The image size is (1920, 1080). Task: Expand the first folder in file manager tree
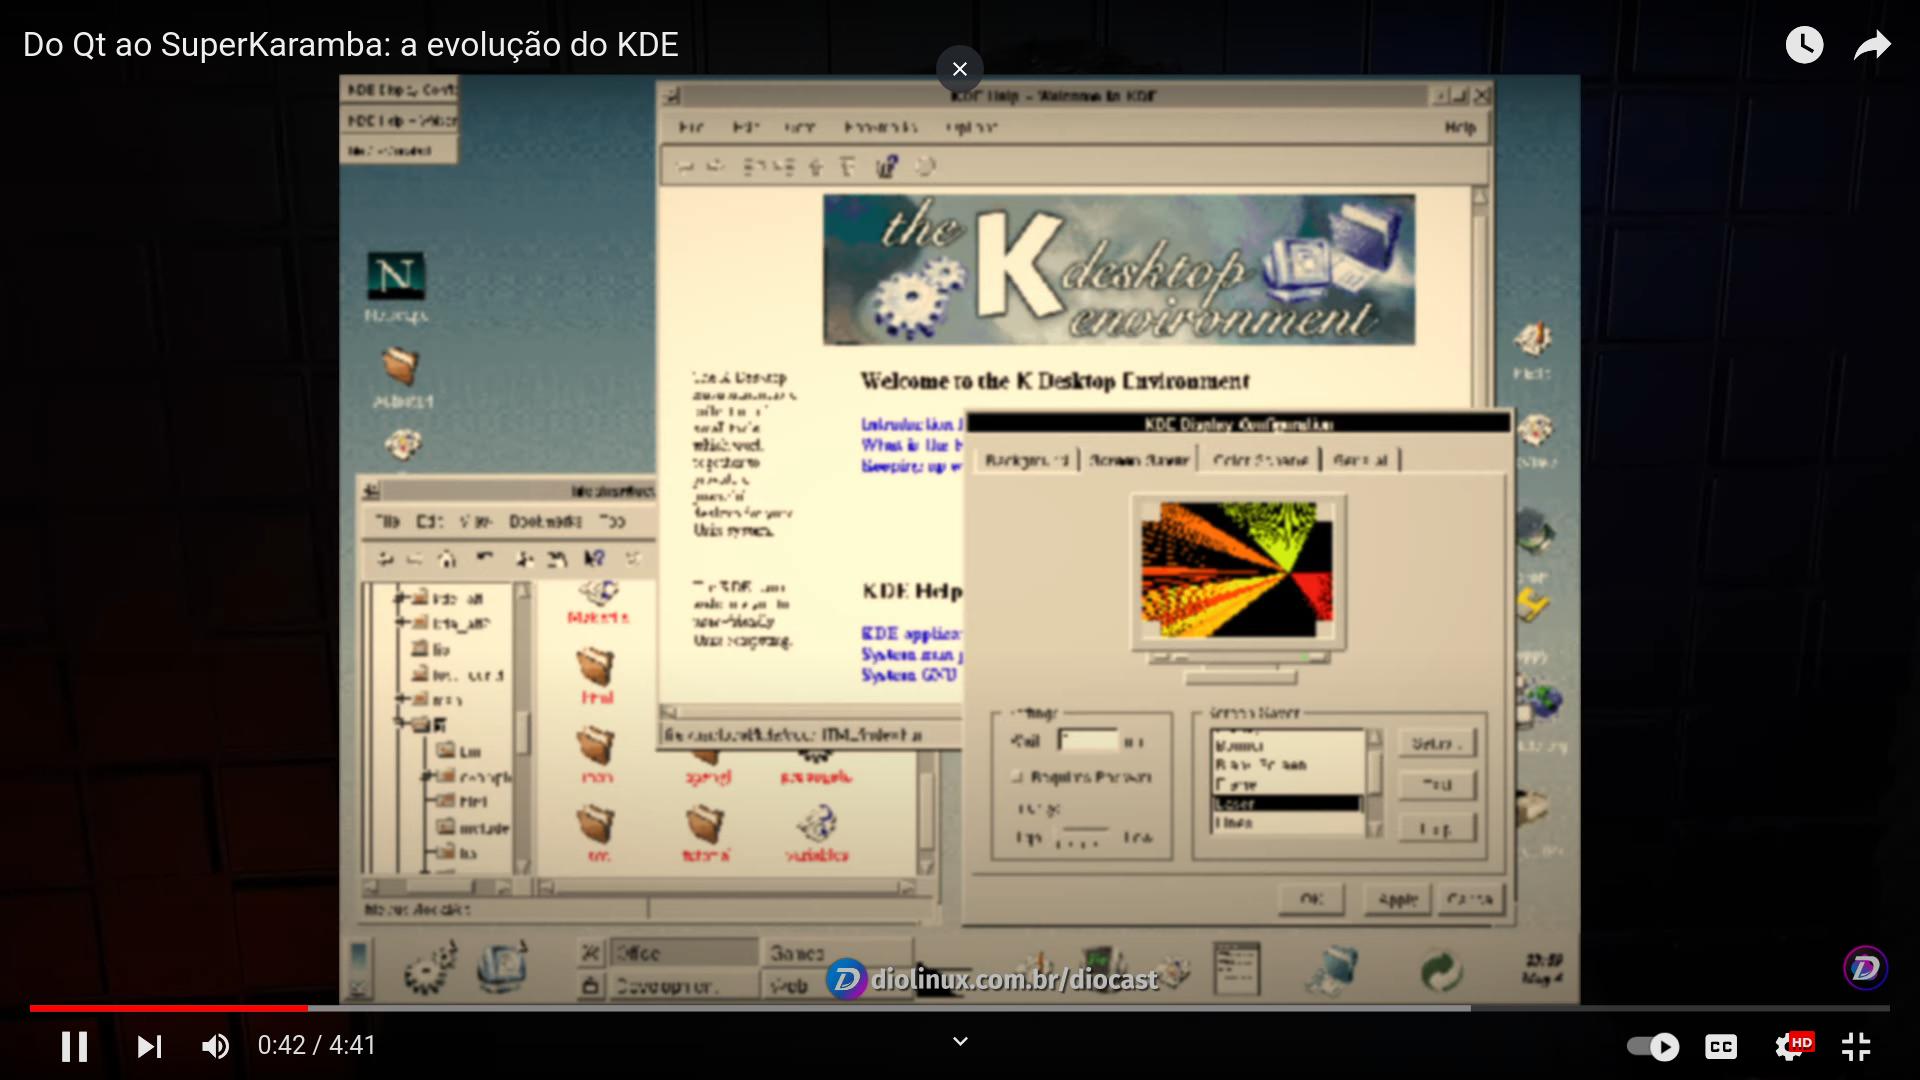pyautogui.click(x=400, y=598)
